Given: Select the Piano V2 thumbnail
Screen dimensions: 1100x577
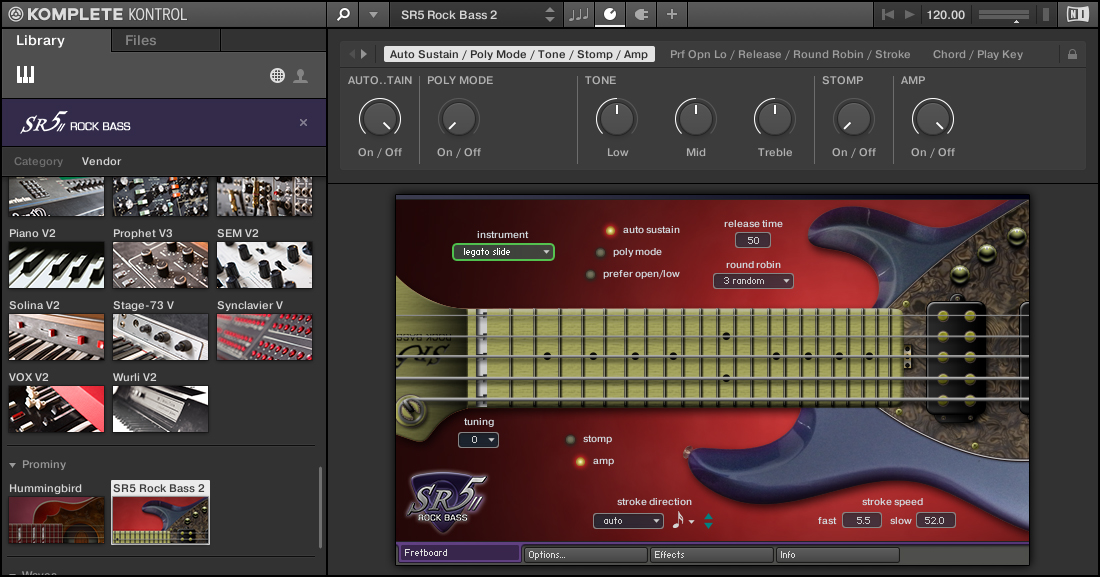Looking at the screenshot, I should [56, 265].
